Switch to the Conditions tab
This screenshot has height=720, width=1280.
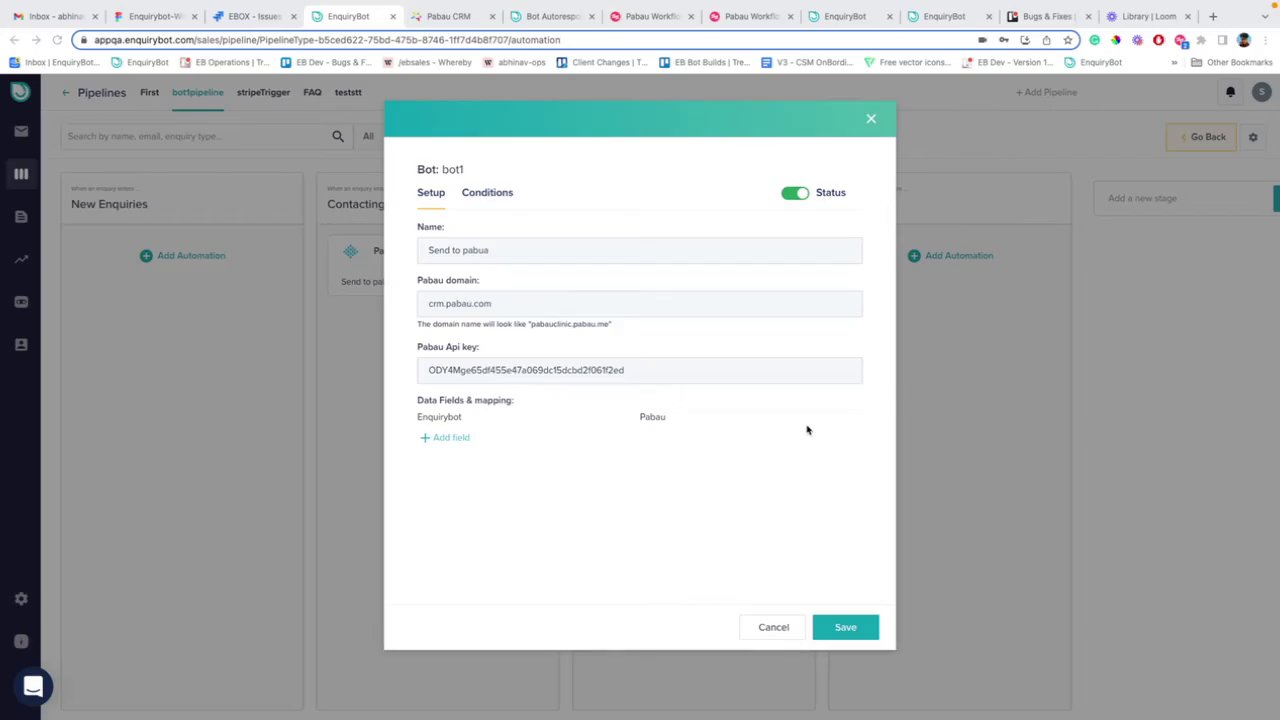click(x=487, y=192)
